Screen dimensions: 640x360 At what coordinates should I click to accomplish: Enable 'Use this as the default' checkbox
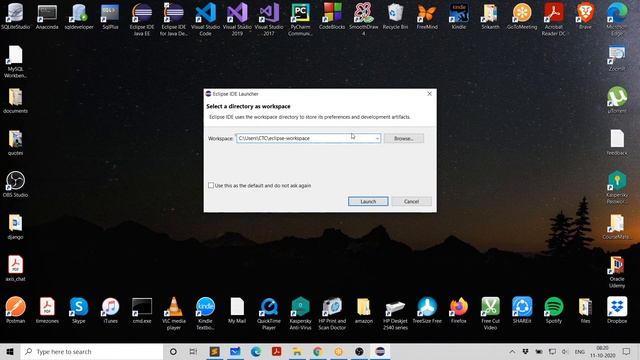click(x=211, y=185)
